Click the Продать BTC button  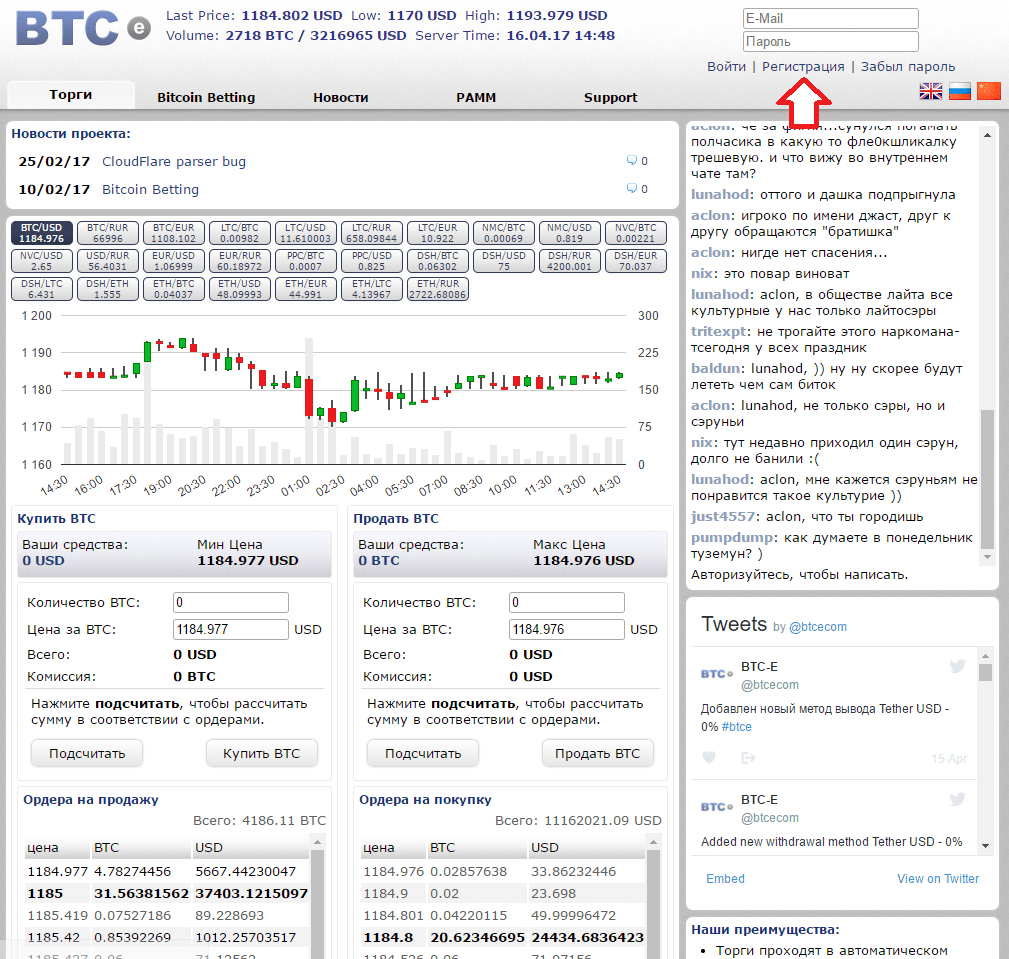(x=598, y=753)
